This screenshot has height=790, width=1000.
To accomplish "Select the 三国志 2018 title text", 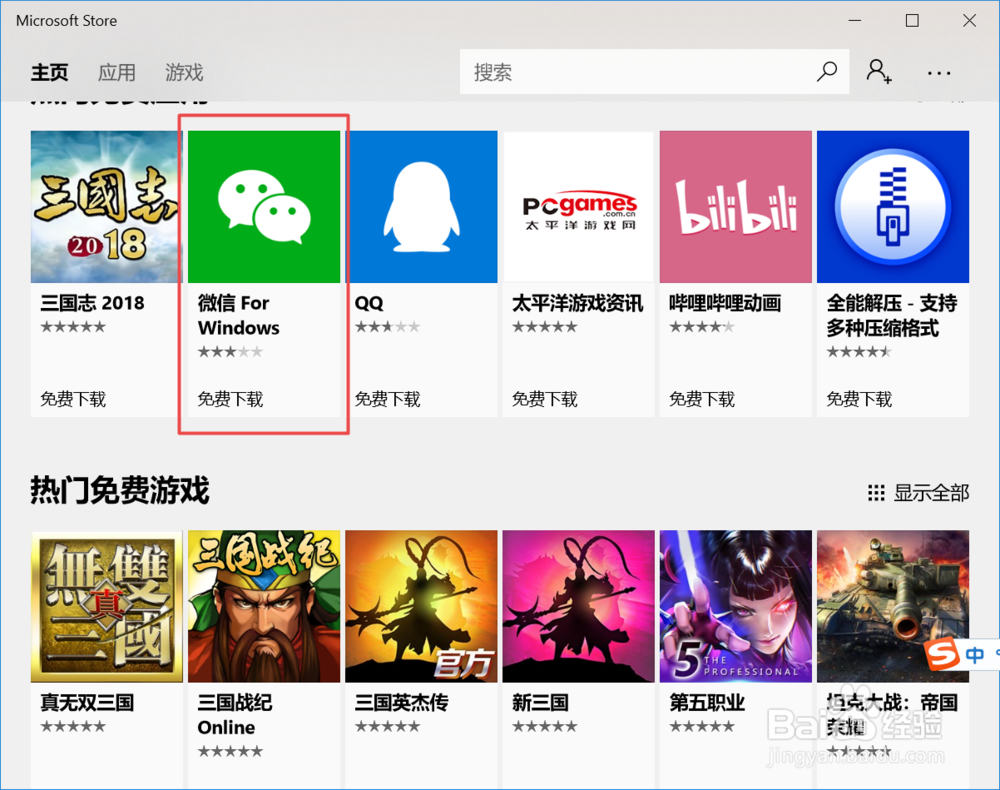I will (x=92, y=303).
